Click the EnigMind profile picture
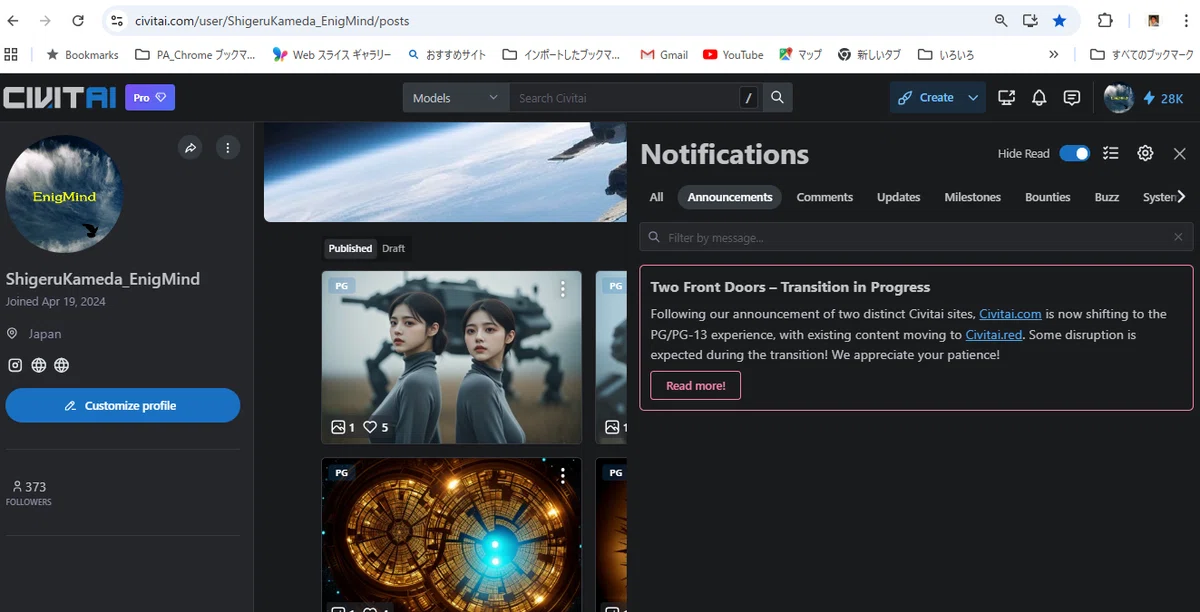Screen dimensions: 1200x612 coord(64,194)
